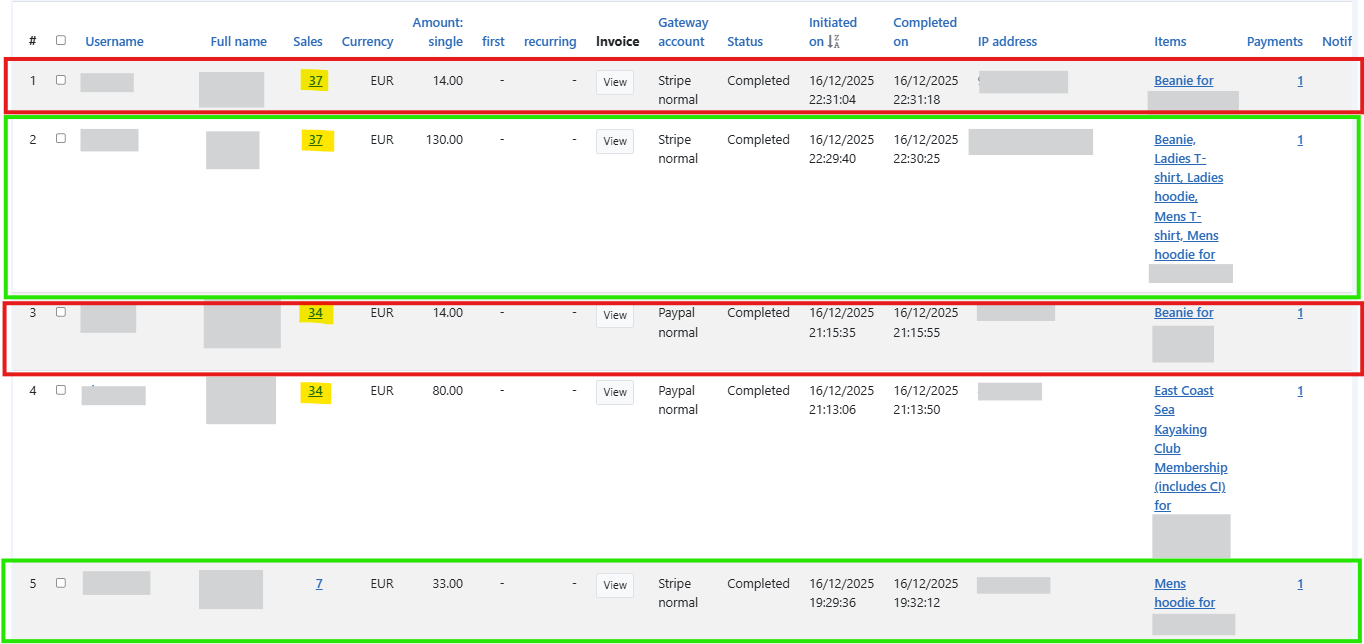
Task: Click View invoice for the 130.00 payment
Action: pyautogui.click(x=615, y=141)
